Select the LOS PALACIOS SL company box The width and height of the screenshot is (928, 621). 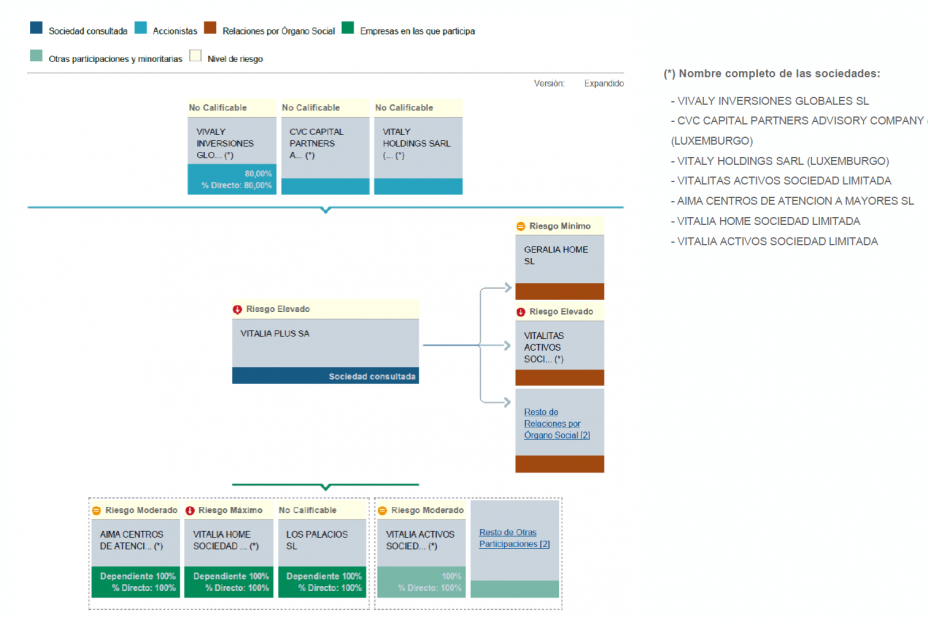point(324,541)
